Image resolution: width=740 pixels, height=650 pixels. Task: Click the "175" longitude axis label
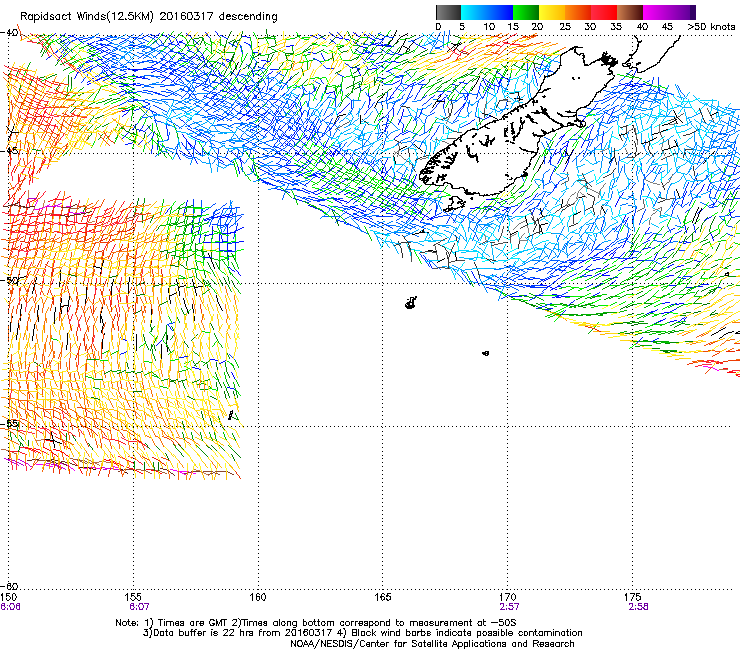click(x=632, y=598)
